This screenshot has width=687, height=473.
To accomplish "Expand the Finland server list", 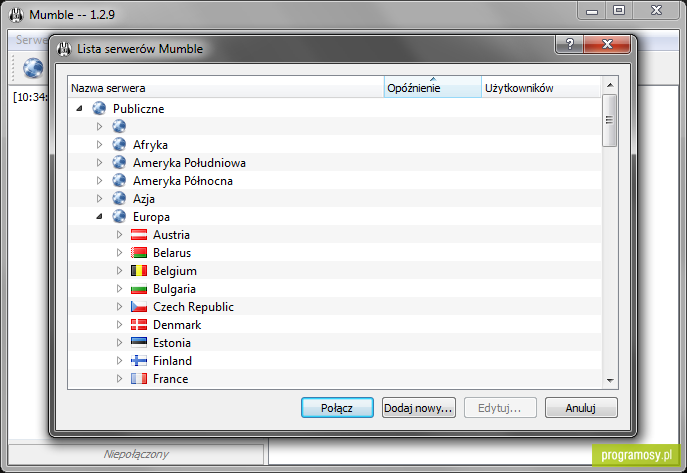I will pos(119,360).
